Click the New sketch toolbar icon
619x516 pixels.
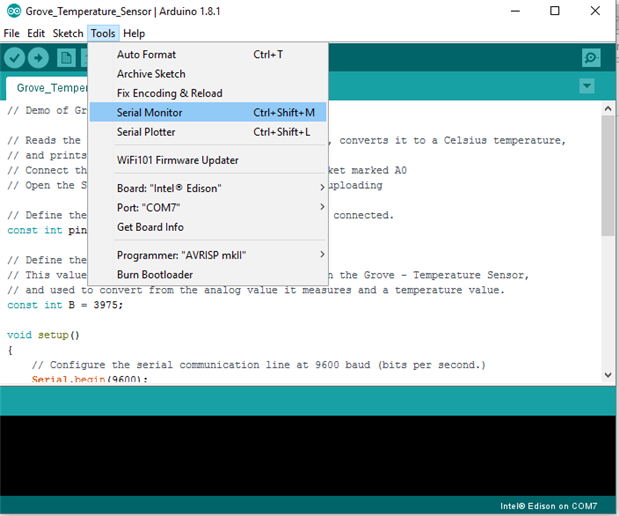click(66, 59)
